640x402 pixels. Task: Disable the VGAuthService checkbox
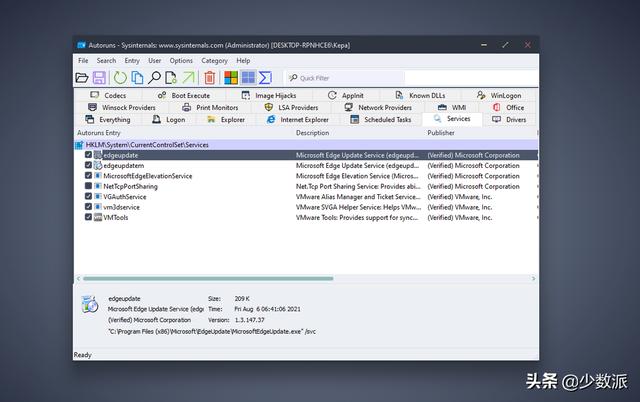tap(88, 196)
